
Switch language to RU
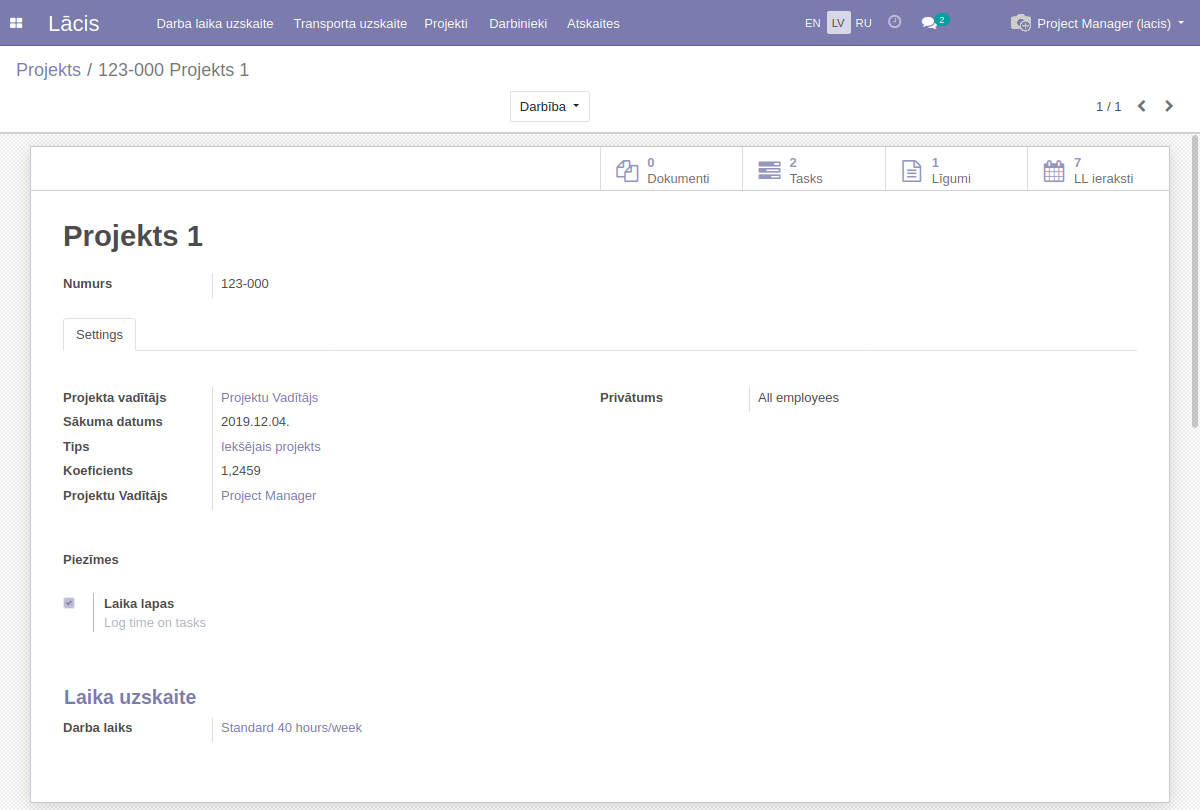[x=863, y=23]
